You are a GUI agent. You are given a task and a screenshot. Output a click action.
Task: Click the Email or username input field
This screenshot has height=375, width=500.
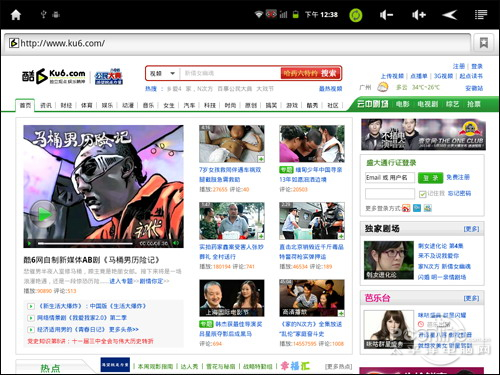pos(390,178)
